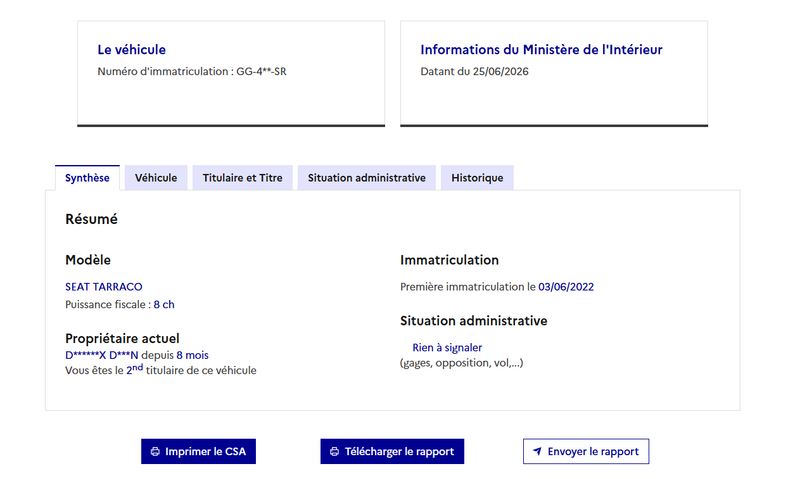Click the 8 mois ownership duration
The height and width of the screenshot is (479, 800).
pos(192,355)
